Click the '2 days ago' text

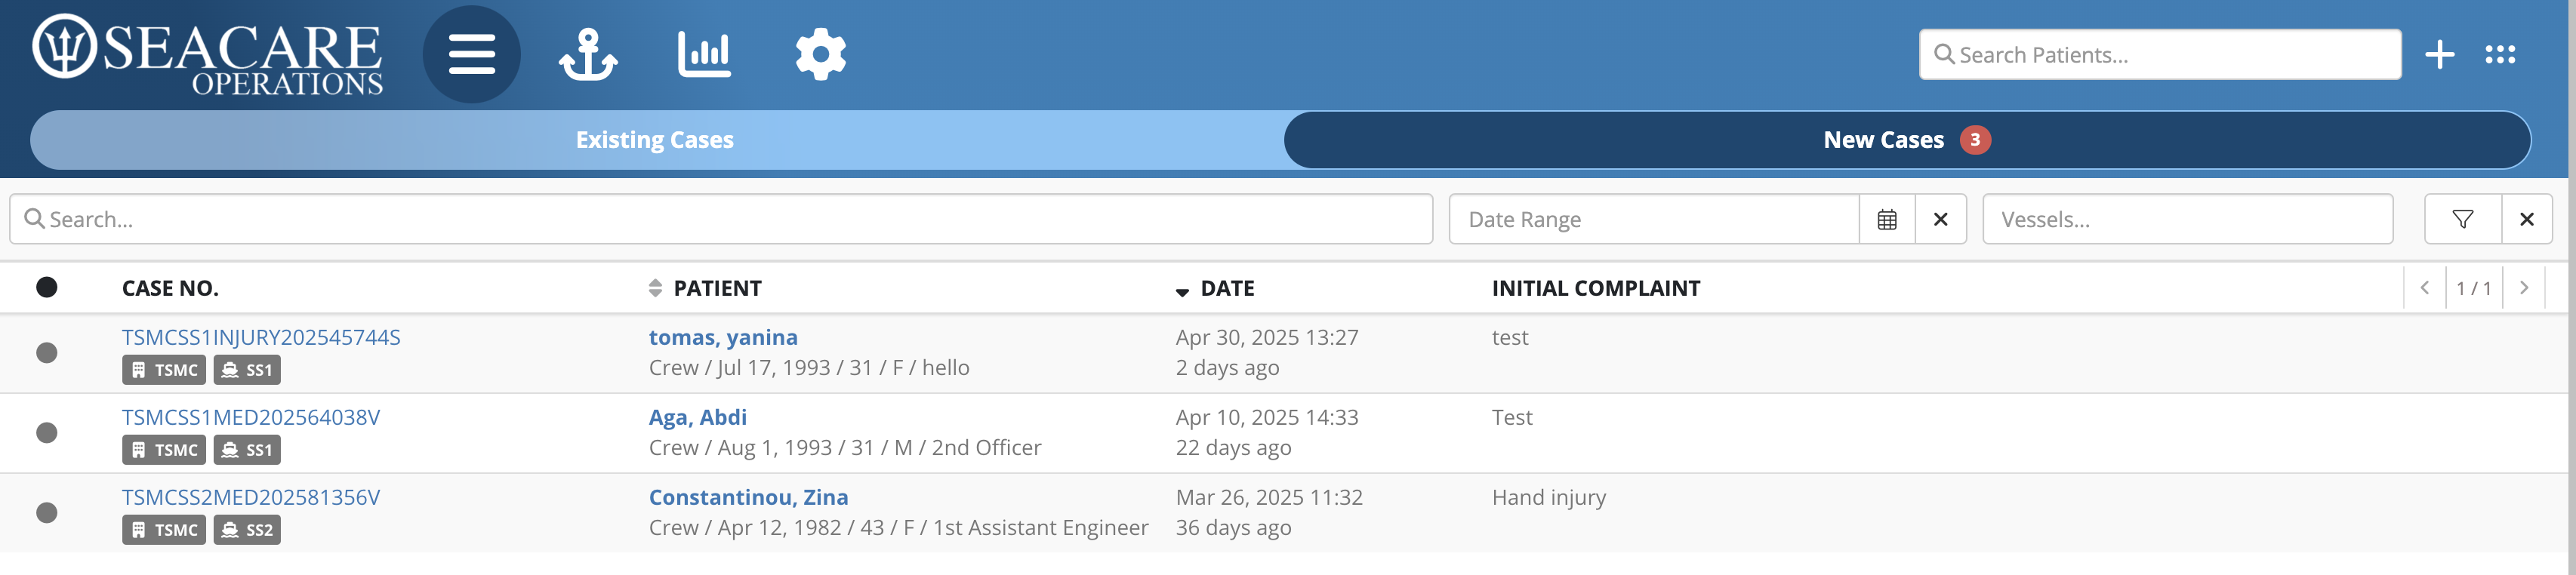[1227, 367]
